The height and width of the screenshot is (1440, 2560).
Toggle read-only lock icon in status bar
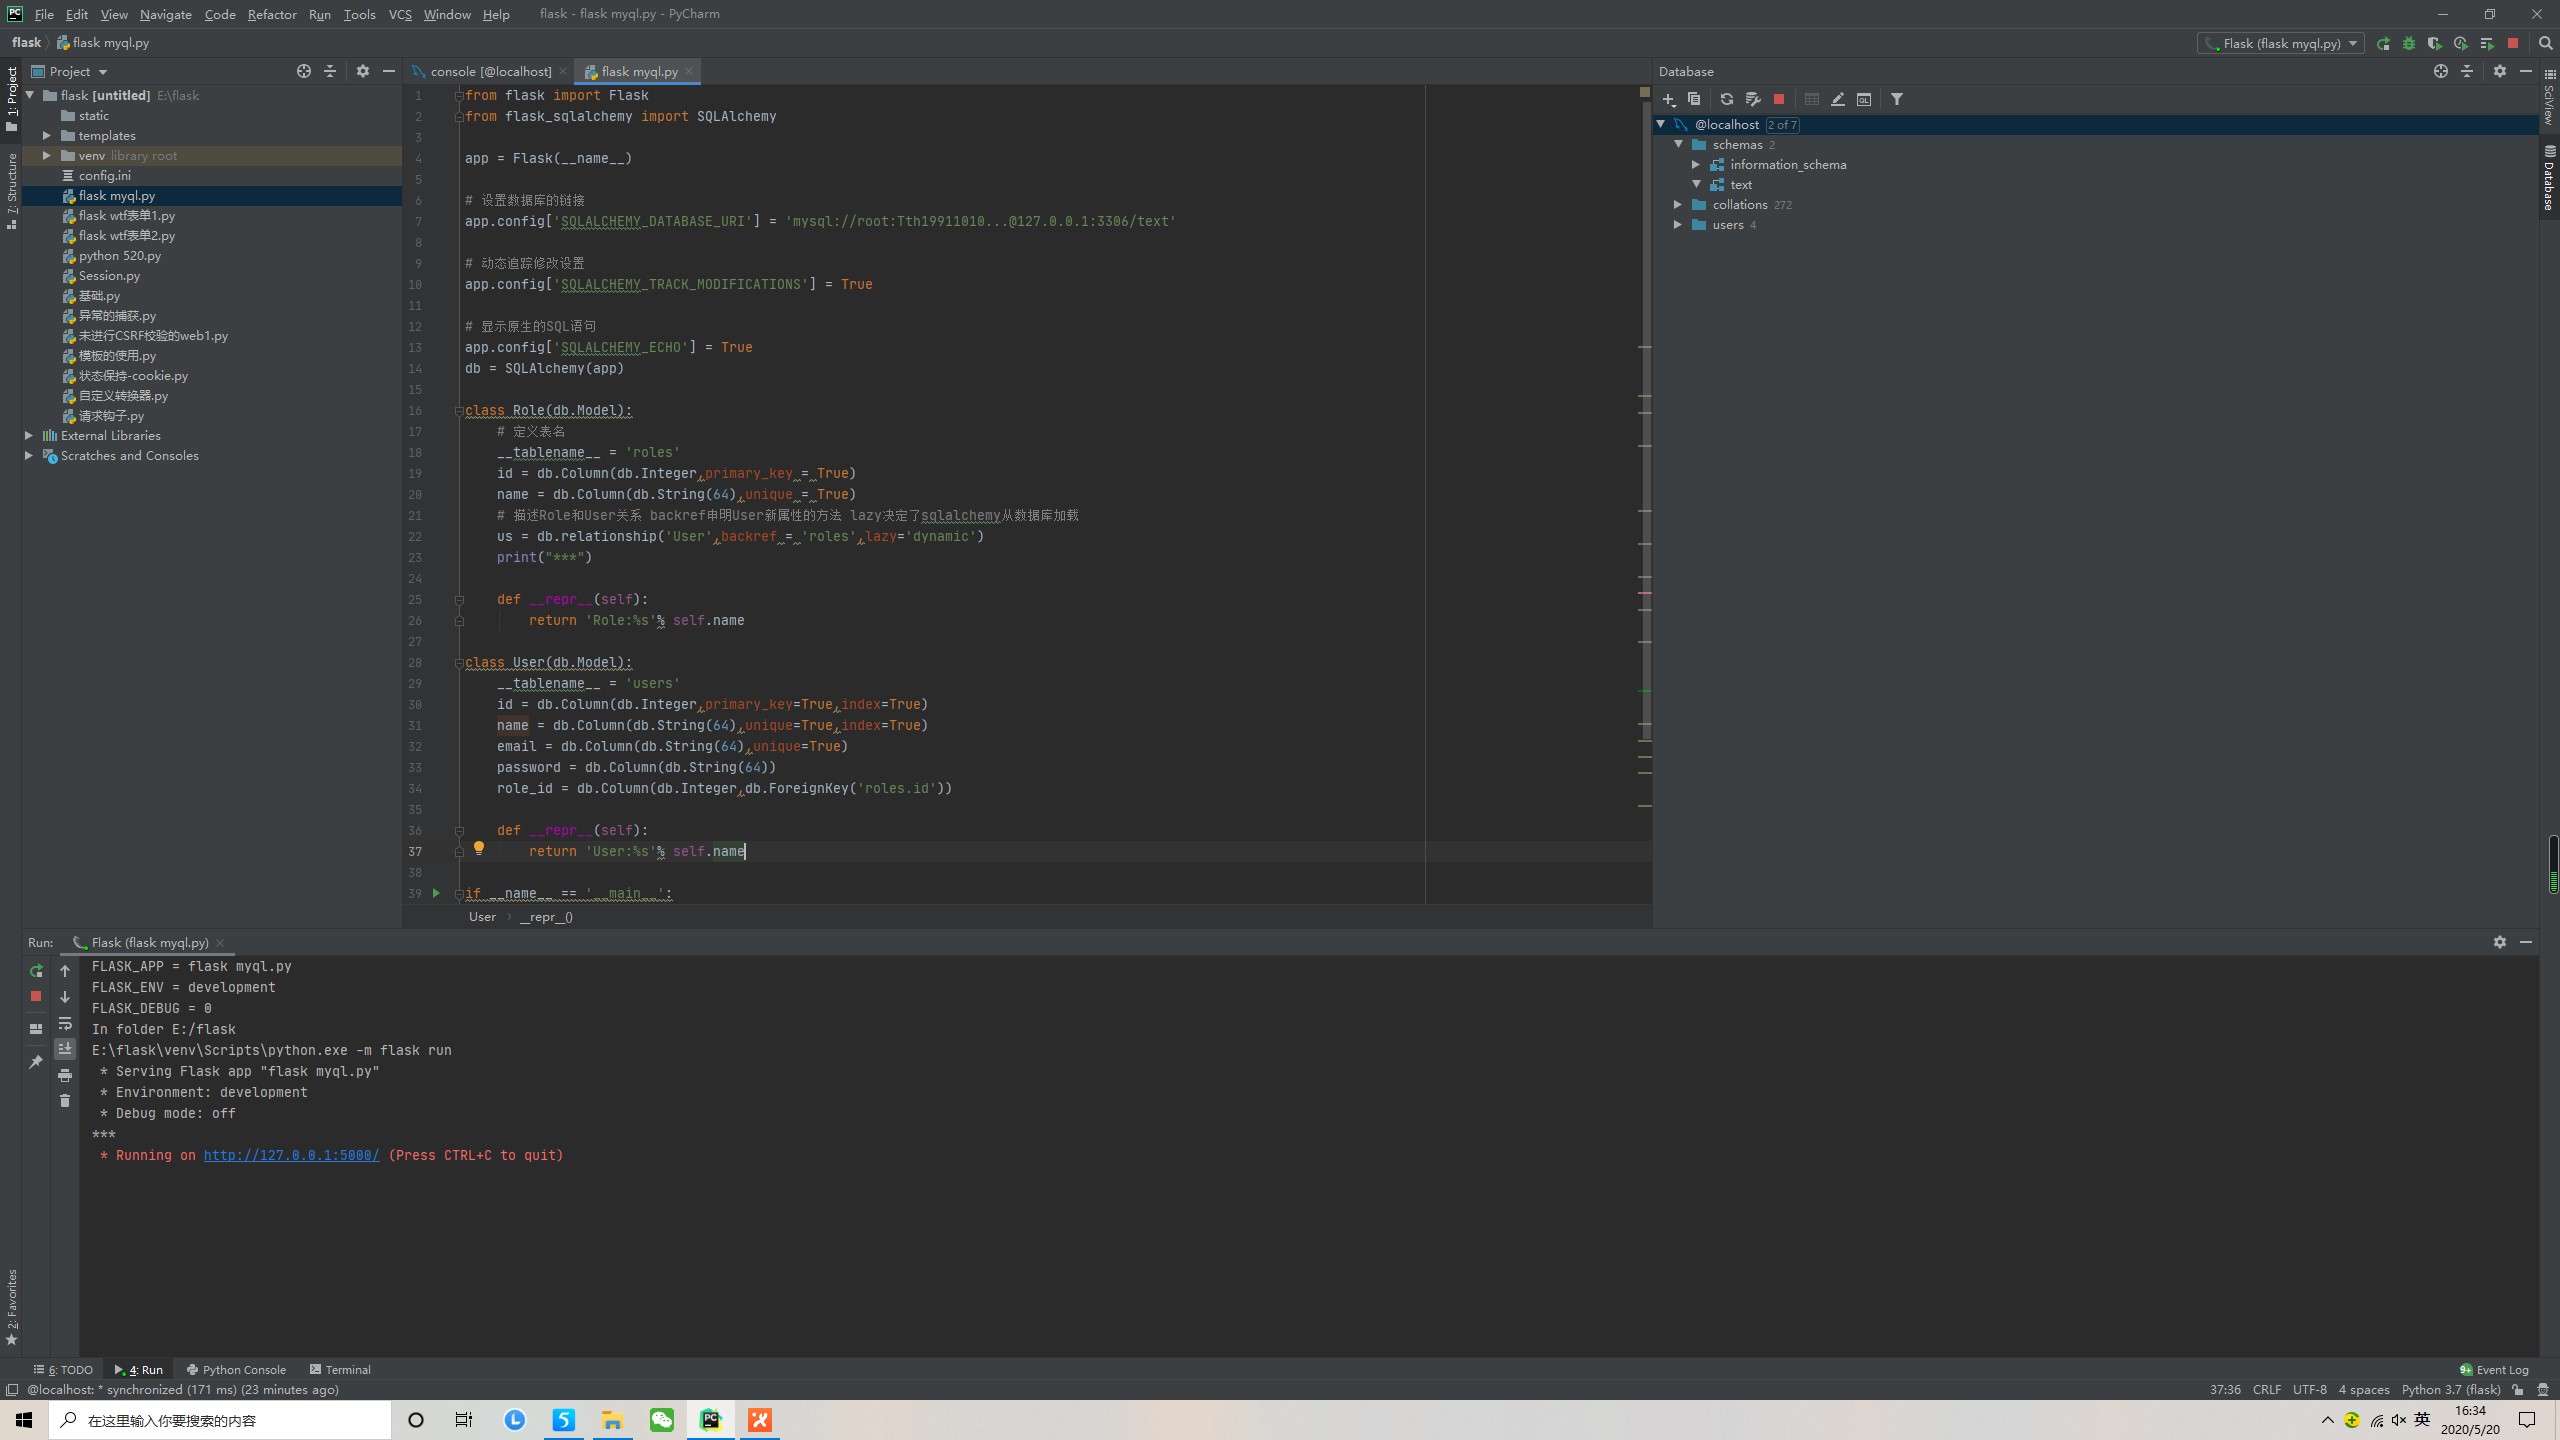pos(2518,1390)
